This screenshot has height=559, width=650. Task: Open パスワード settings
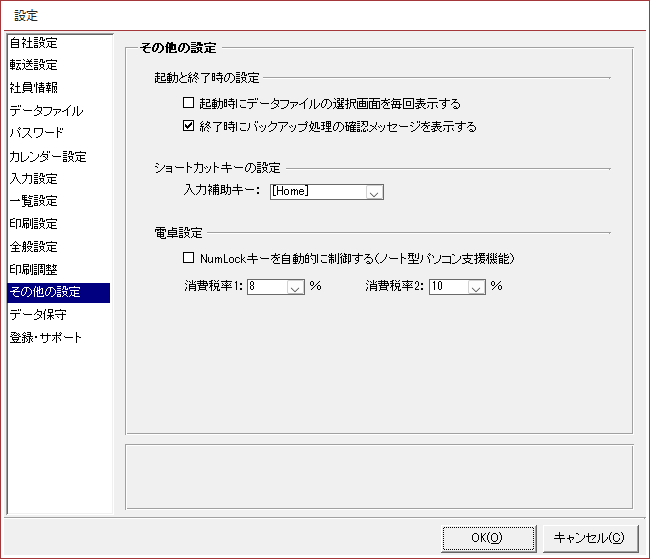click(37, 133)
